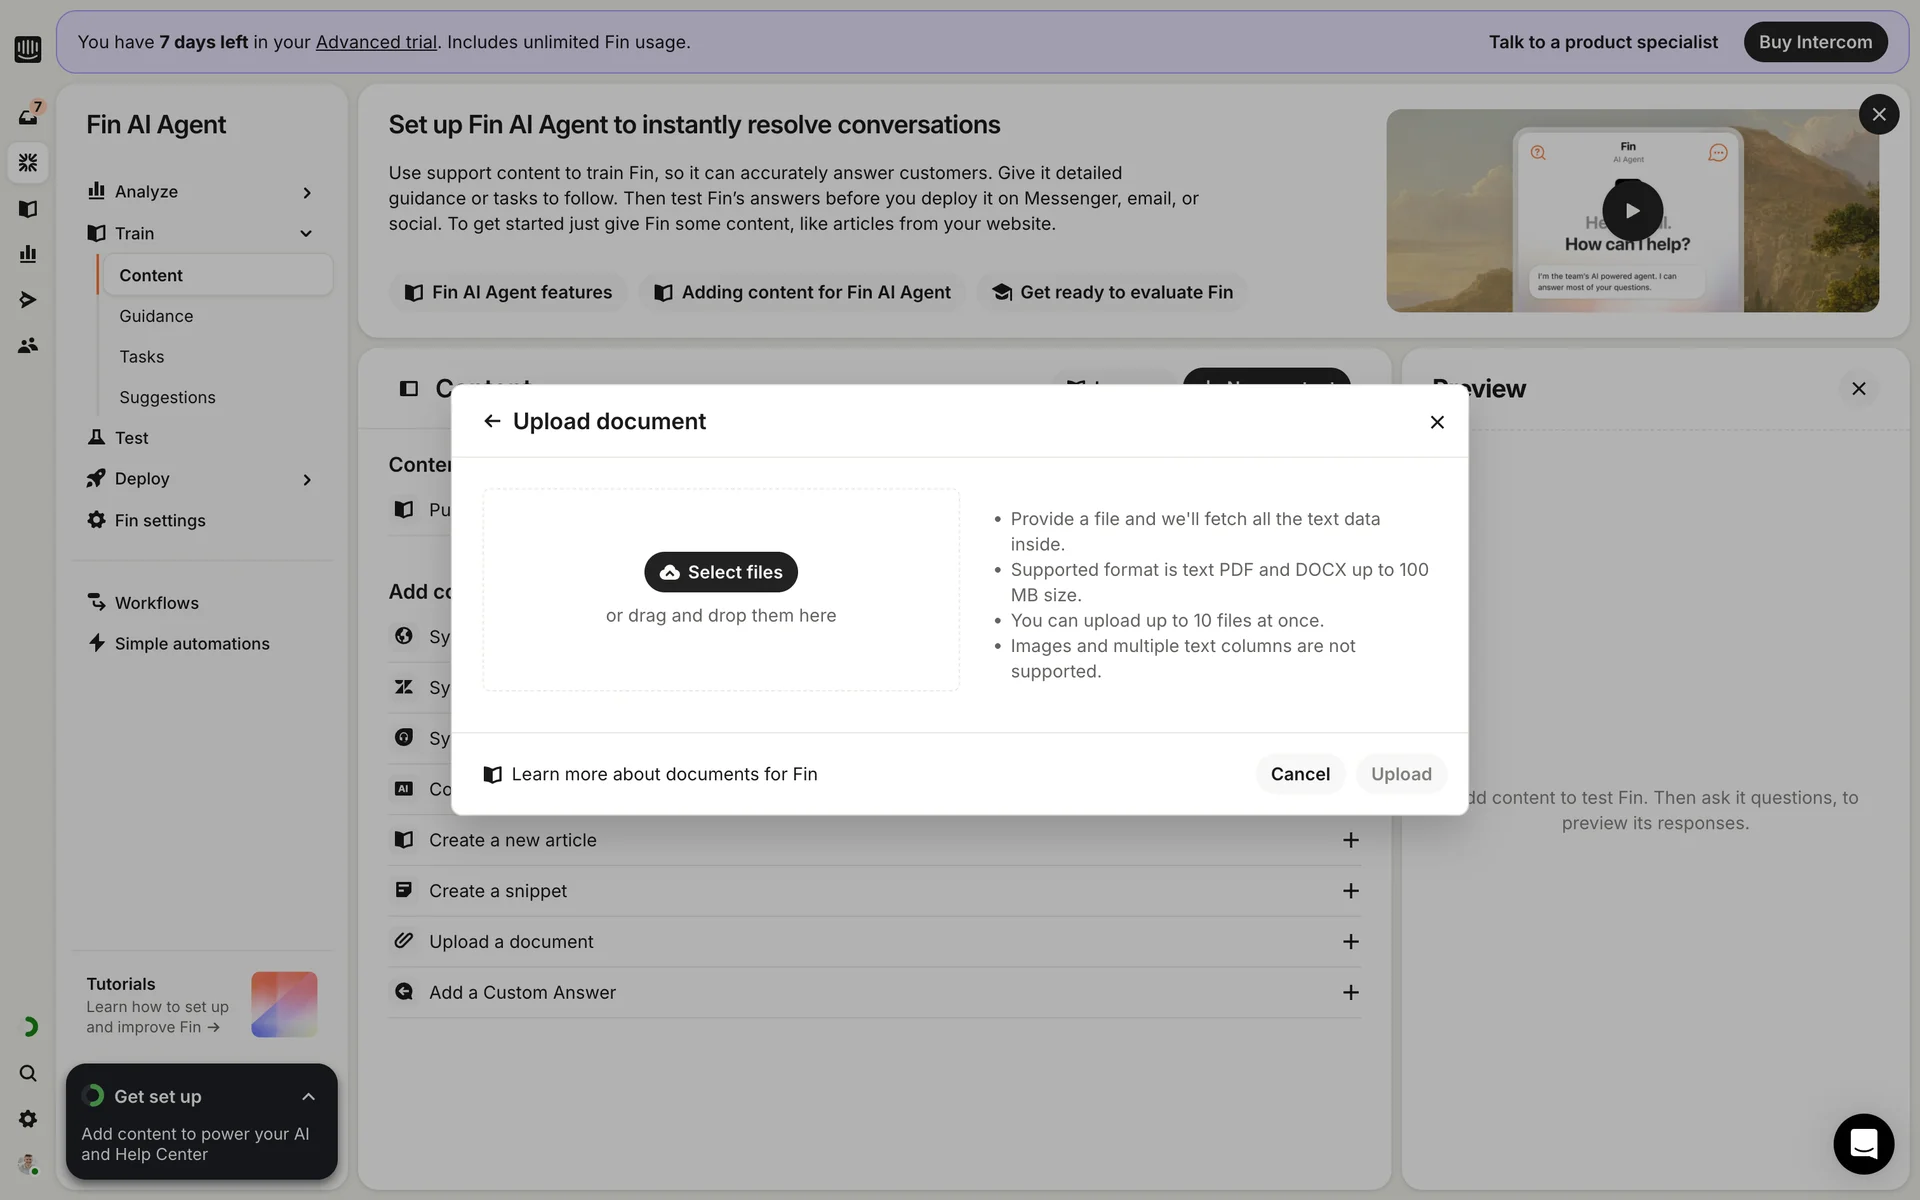Screen dimensions: 1920x1200
Task: Click the back arrow in Upload document dialog
Action: pos(491,421)
